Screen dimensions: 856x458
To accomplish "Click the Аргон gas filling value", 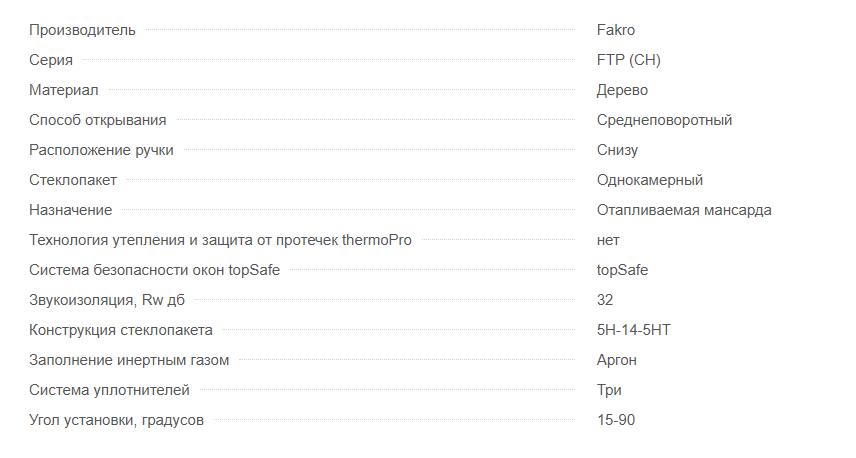I will click(x=616, y=360).
